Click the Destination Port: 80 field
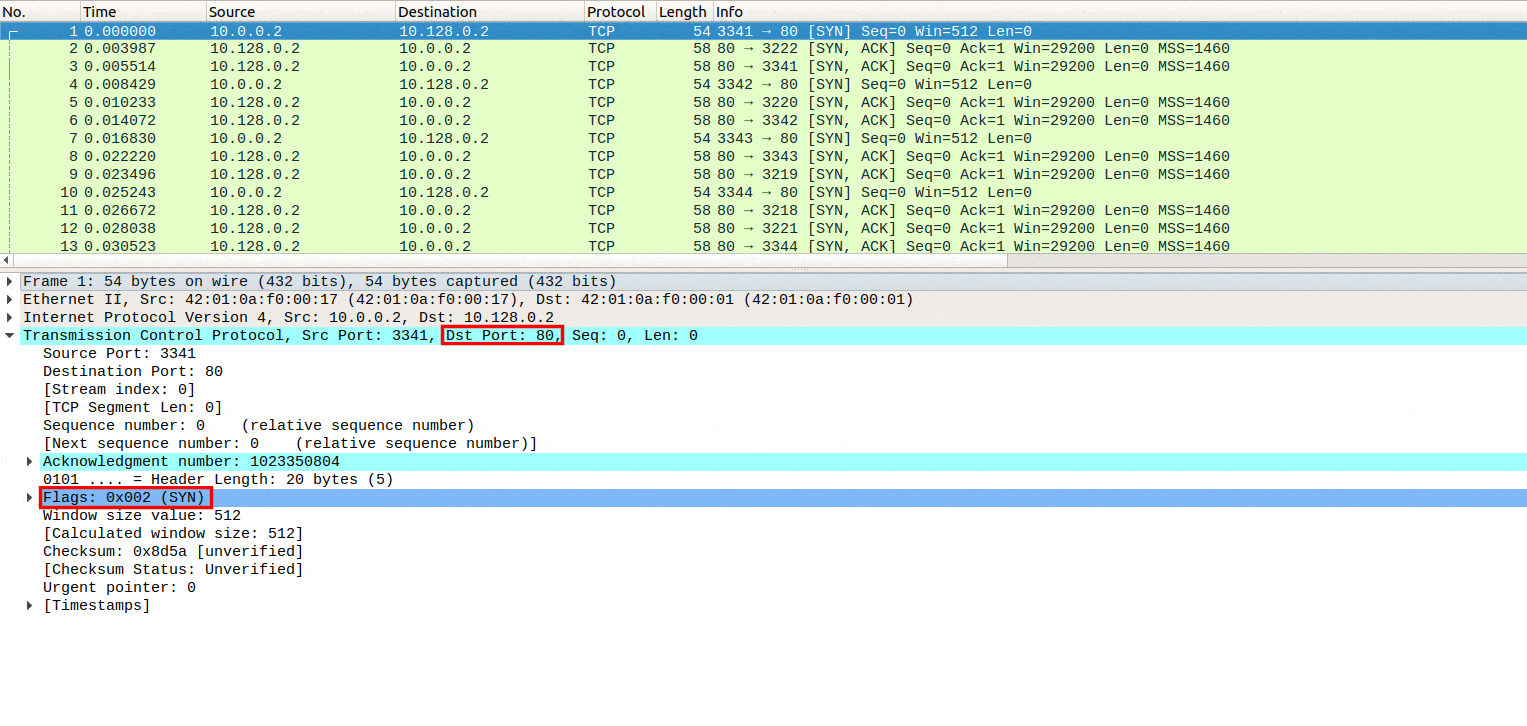Viewport: 1527px width, 726px height. [132, 372]
